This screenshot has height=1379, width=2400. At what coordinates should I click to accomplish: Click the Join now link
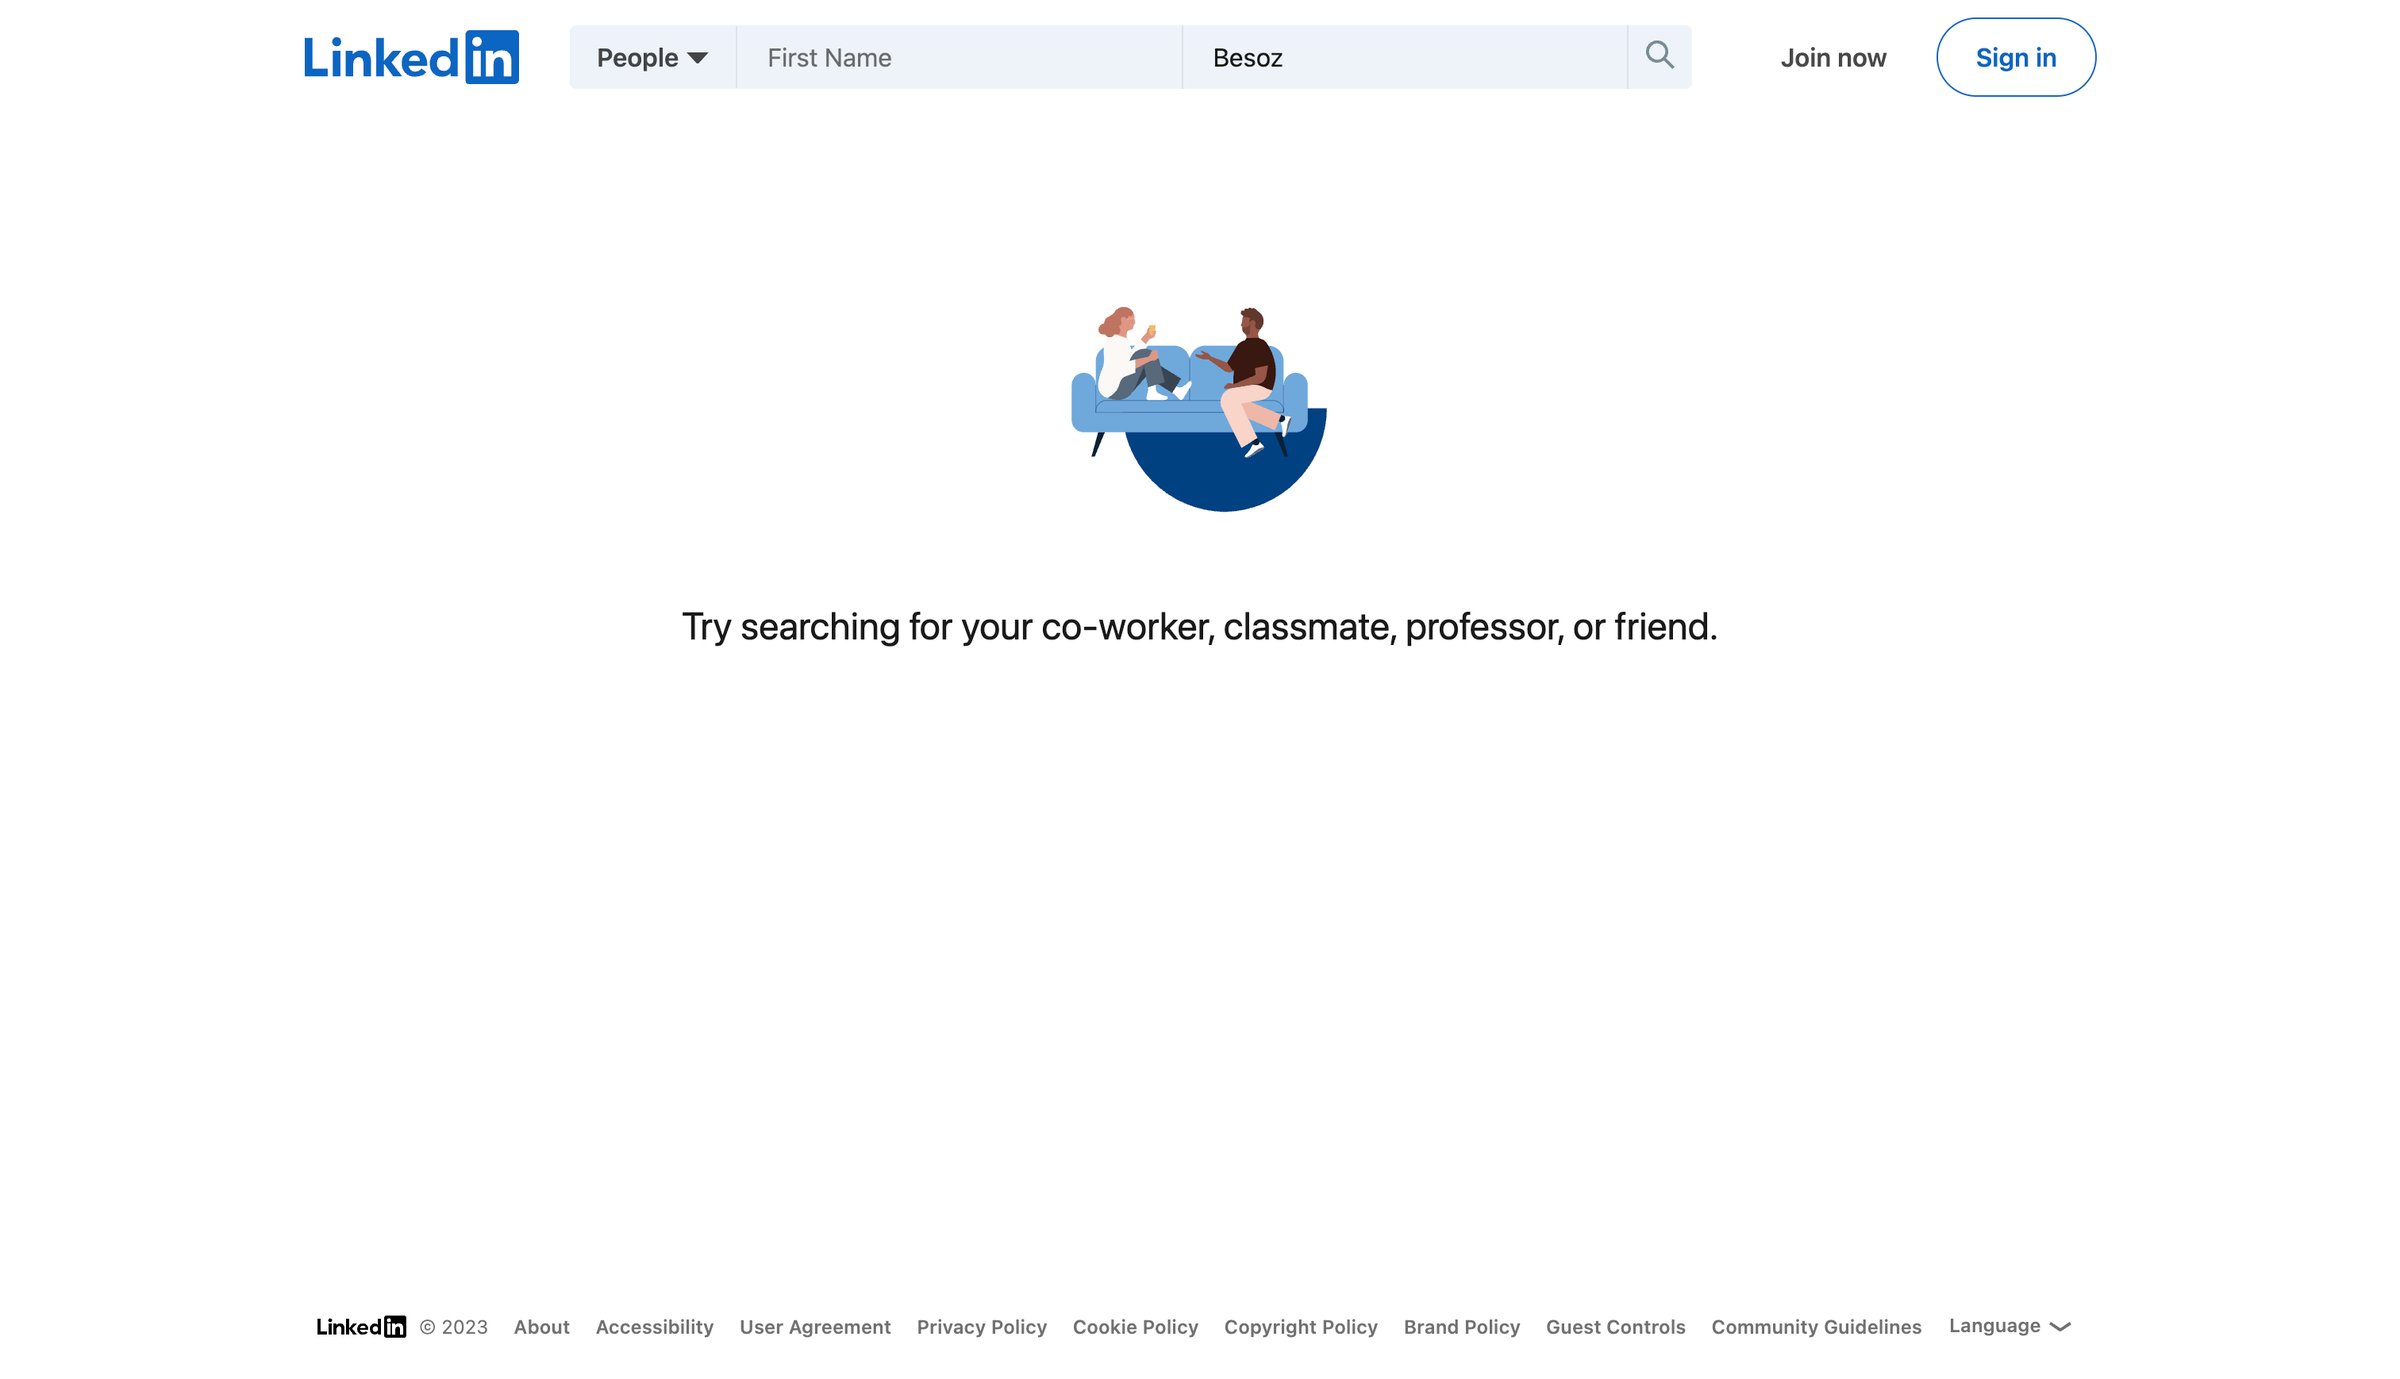tap(1833, 58)
